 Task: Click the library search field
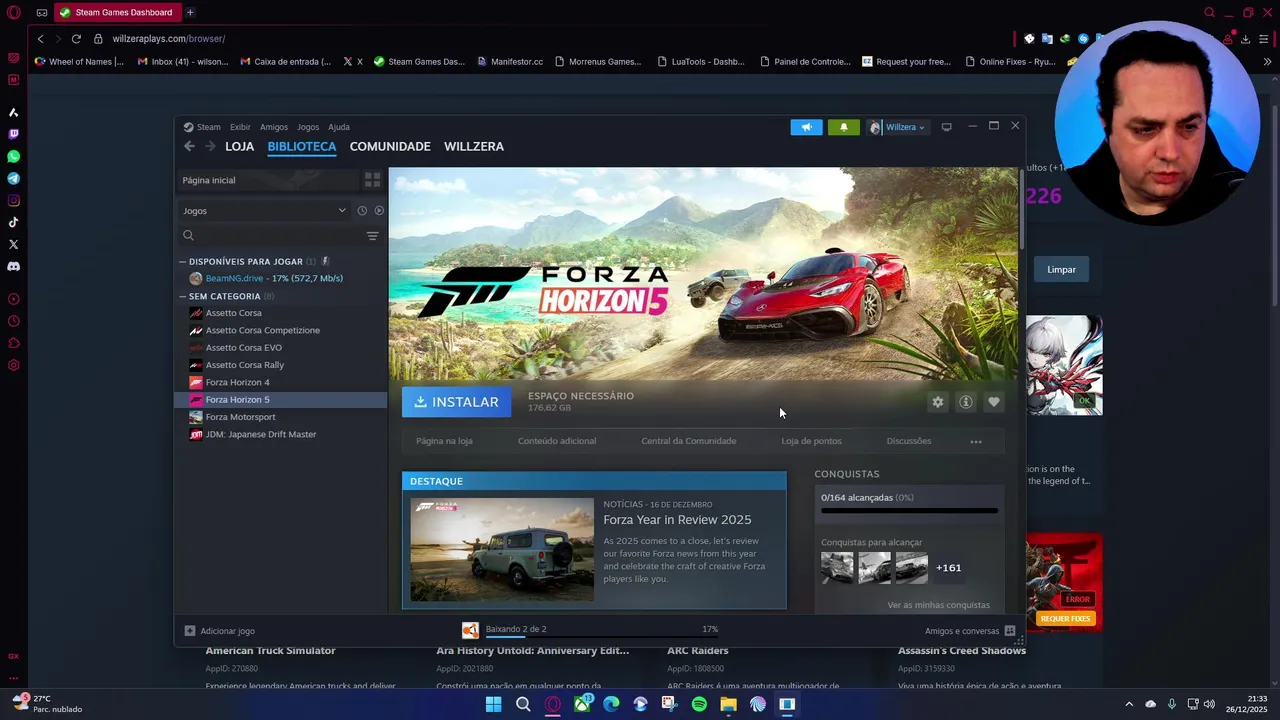click(270, 236)
